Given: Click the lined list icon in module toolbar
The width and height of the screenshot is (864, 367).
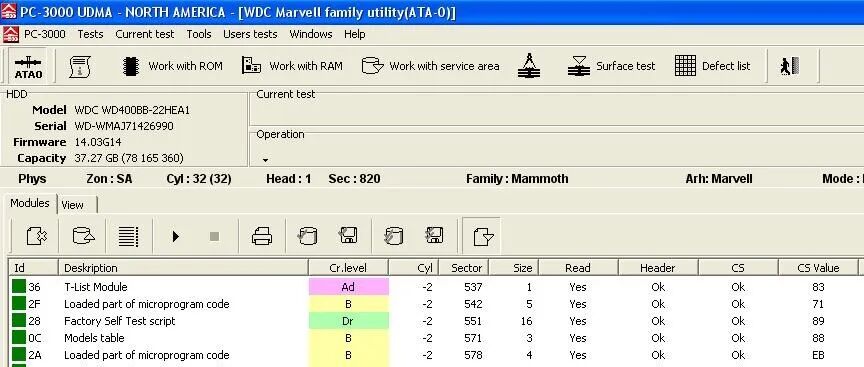Looking at the screenshot, I should coord(128,236).
